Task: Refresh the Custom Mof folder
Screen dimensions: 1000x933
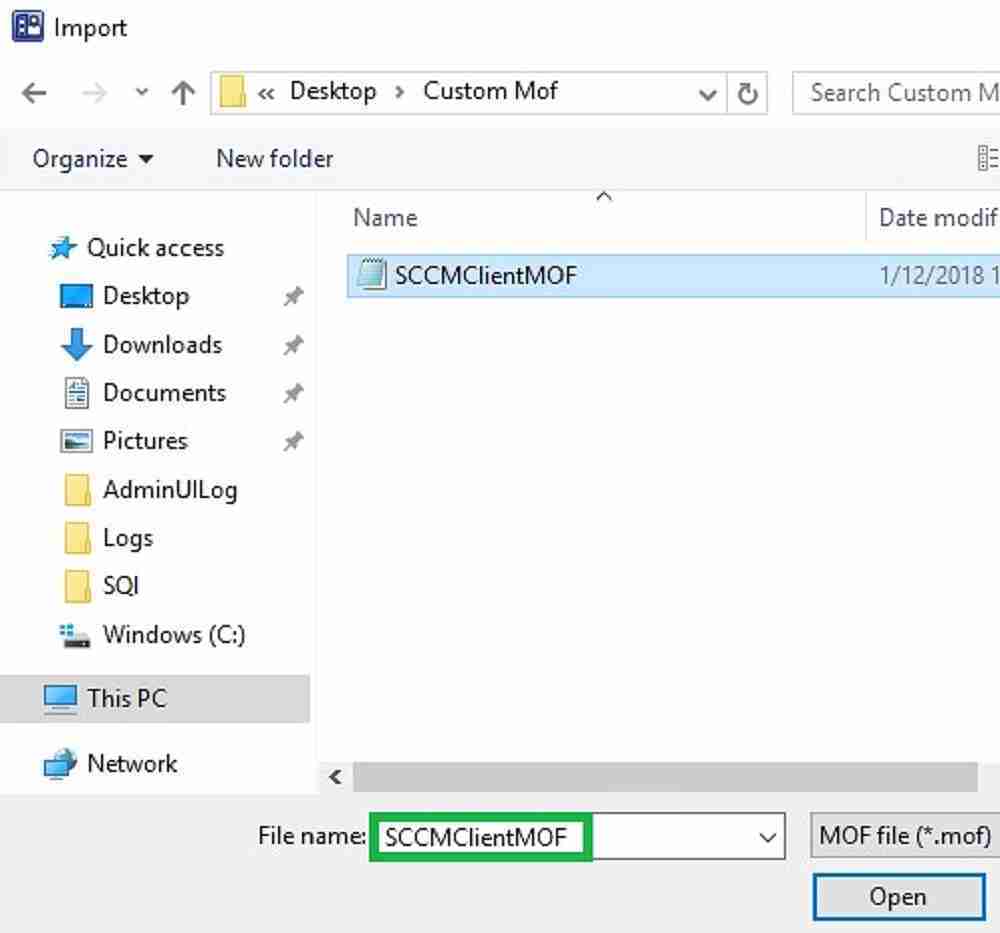Action: click(x=747, y=94)
